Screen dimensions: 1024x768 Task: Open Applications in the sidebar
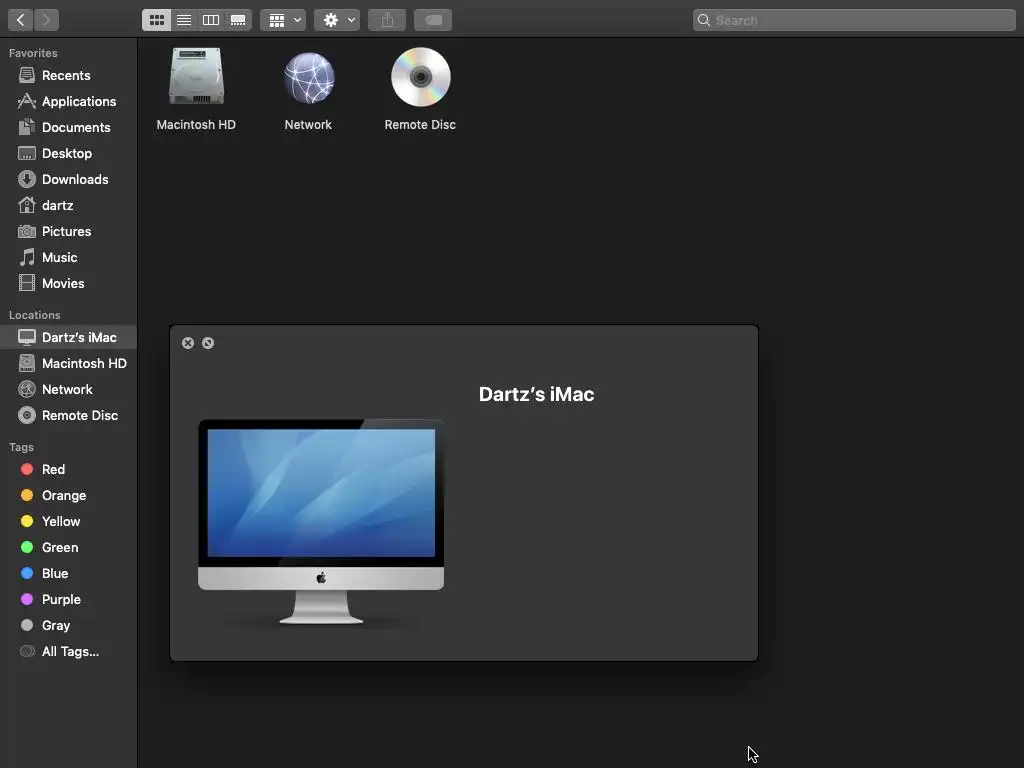coord(69,101)
